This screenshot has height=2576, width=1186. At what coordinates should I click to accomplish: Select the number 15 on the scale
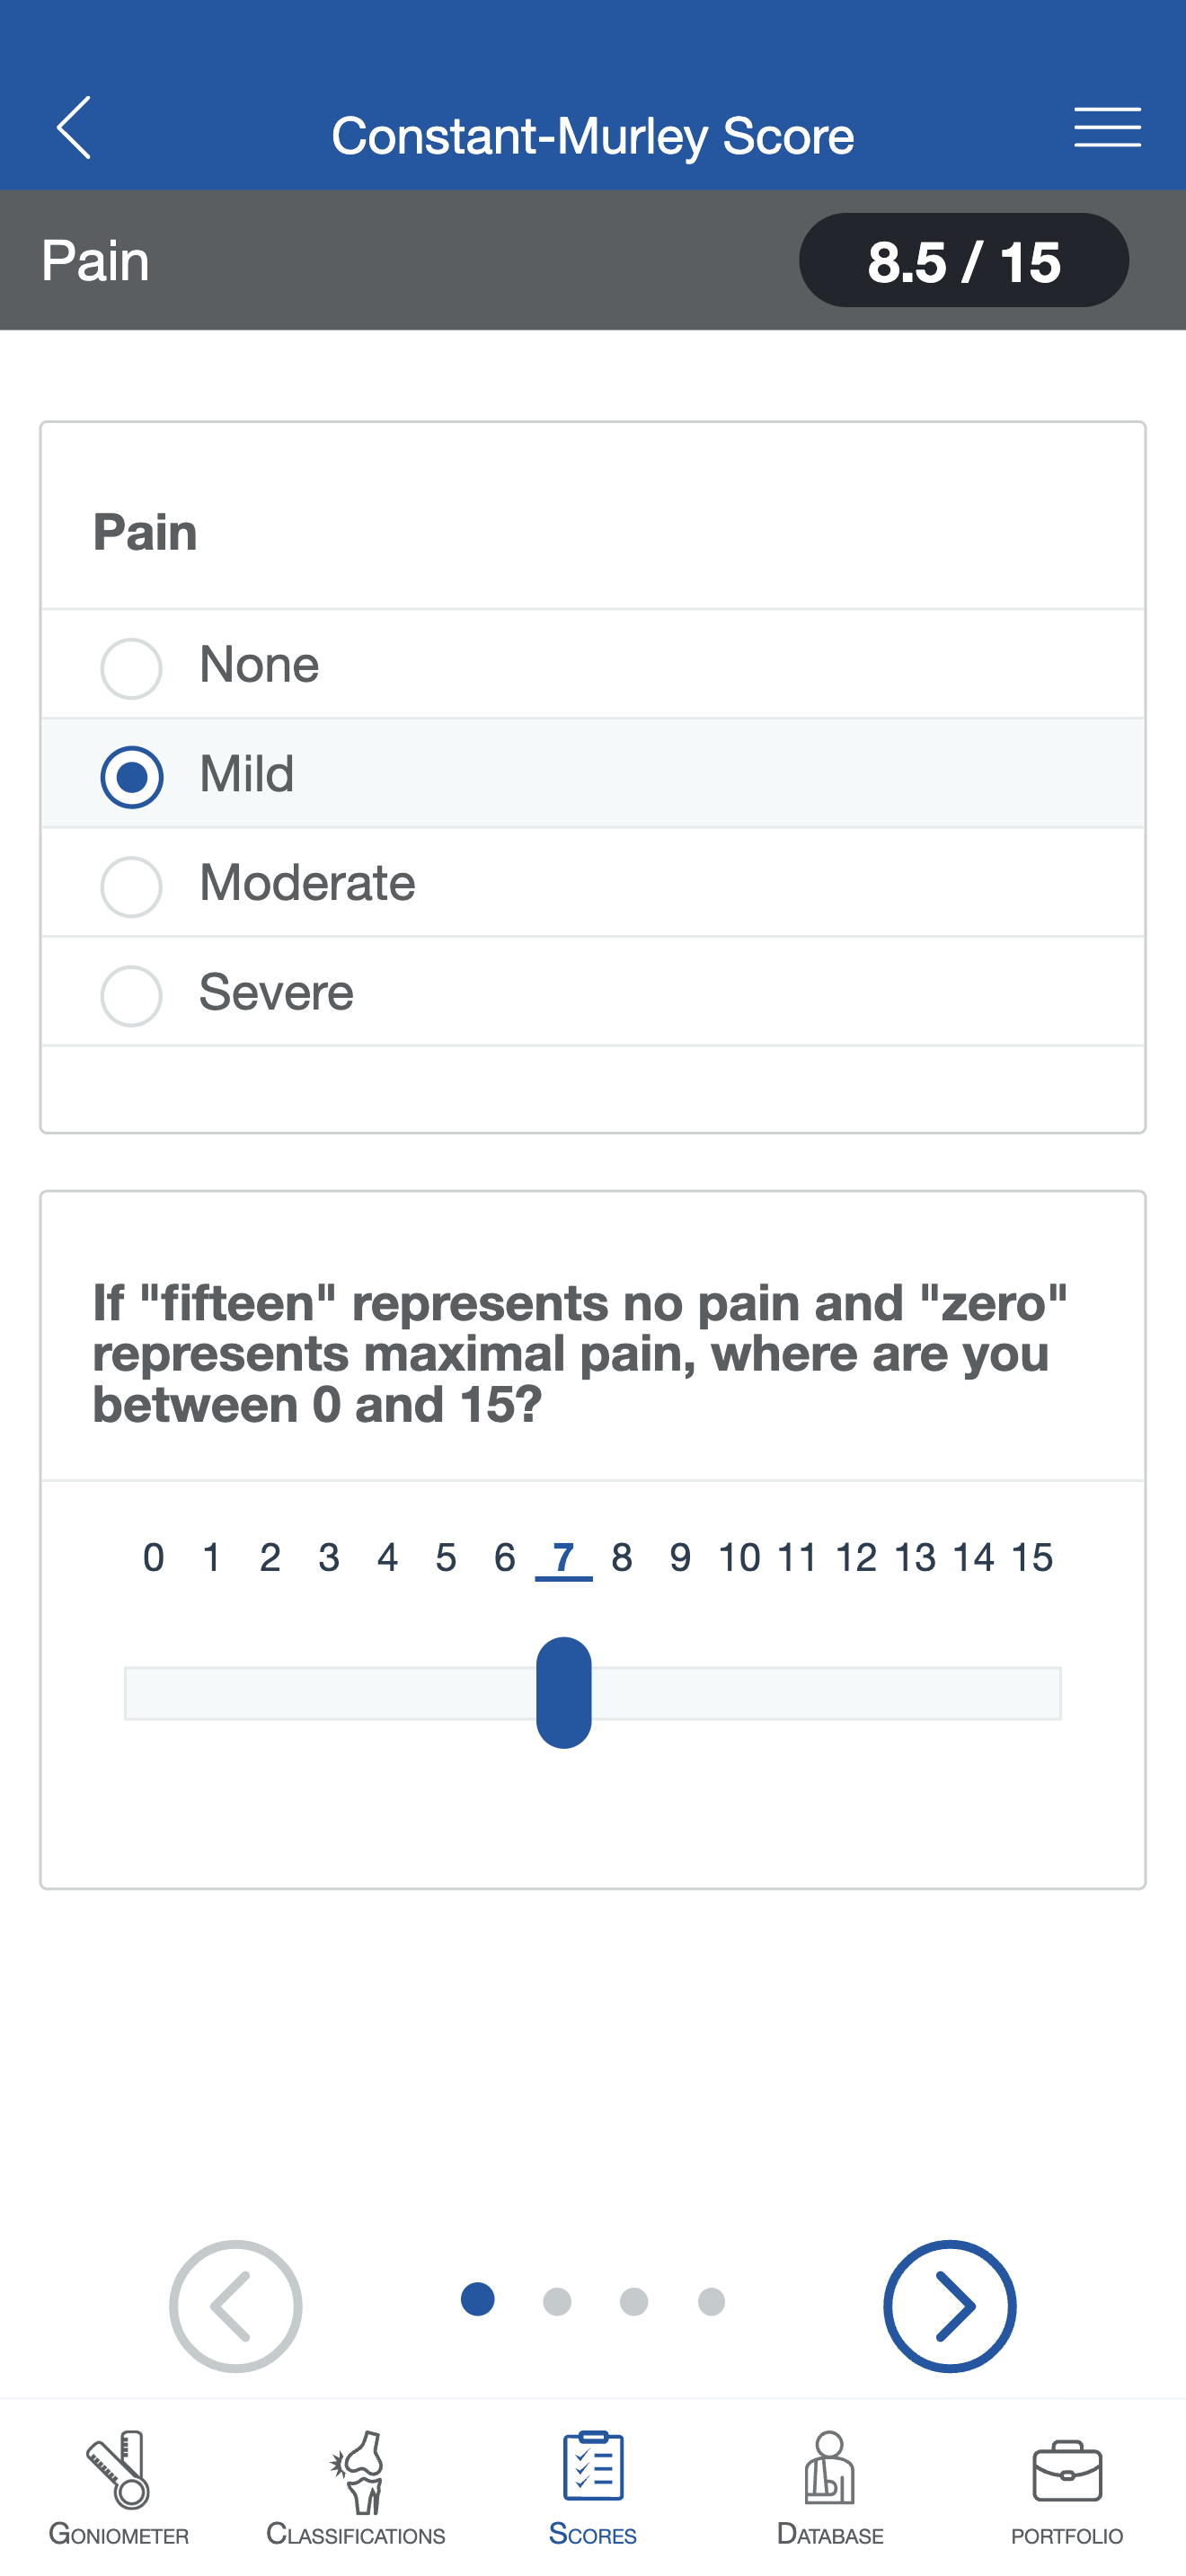tap(1034, 1557)
